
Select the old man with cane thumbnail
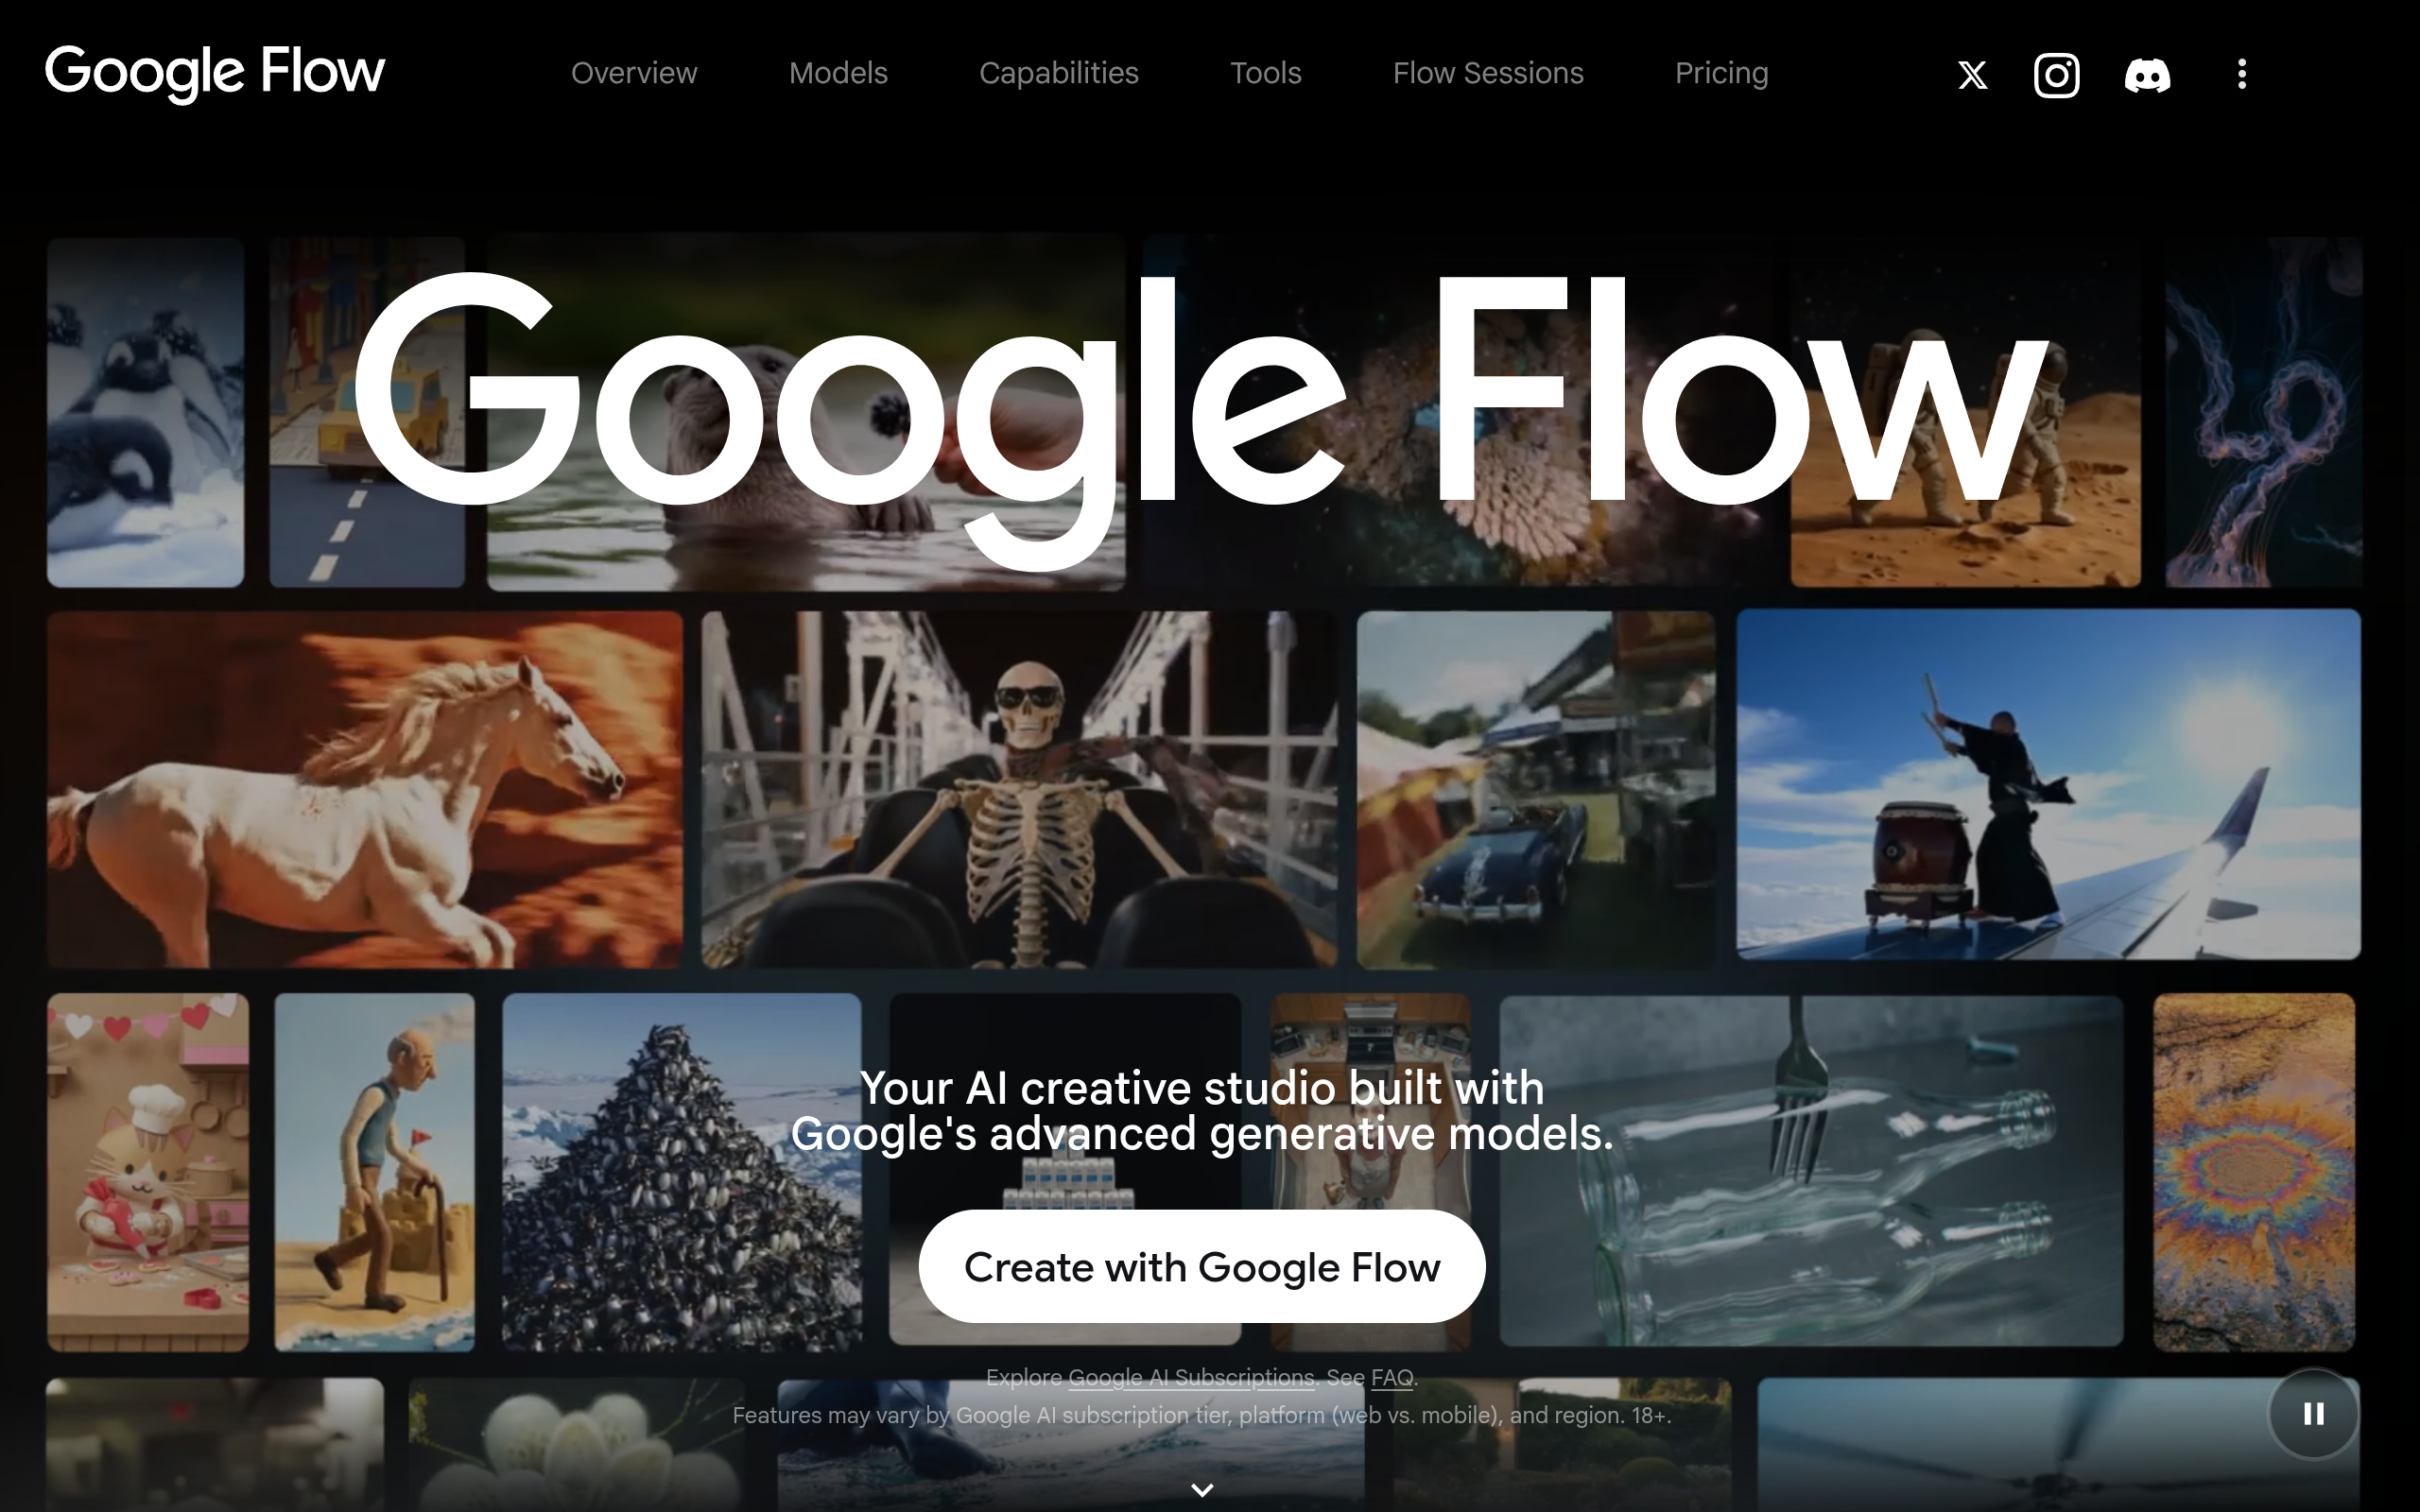click(x=374, y=1172)
